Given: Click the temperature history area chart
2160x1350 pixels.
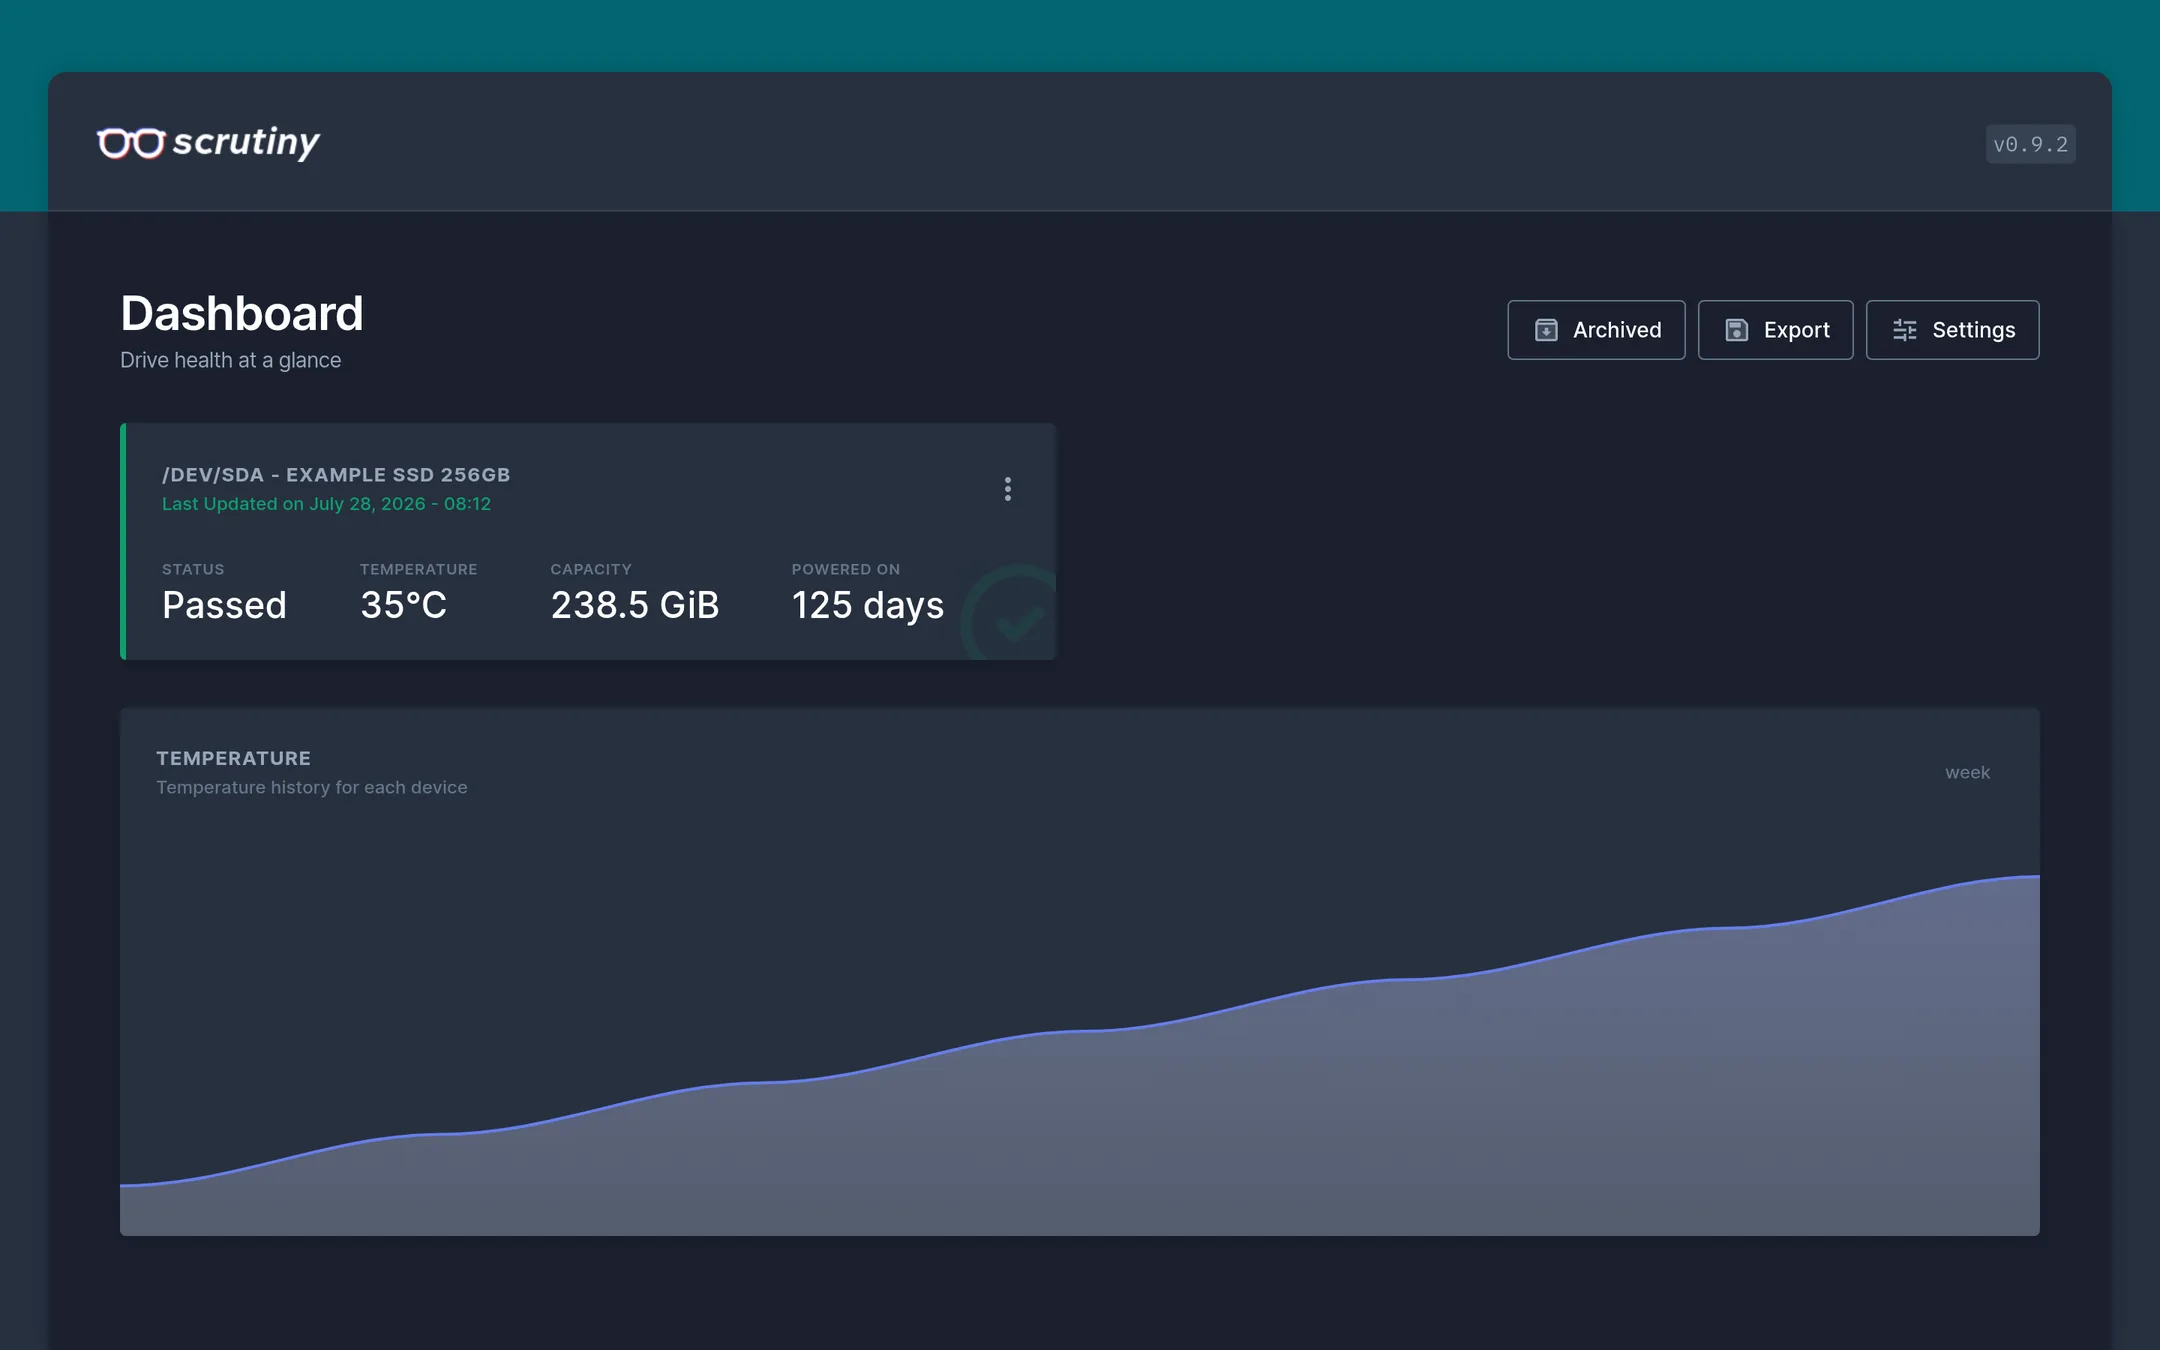Looking at the screenshot, I should pos(1080,1056).
